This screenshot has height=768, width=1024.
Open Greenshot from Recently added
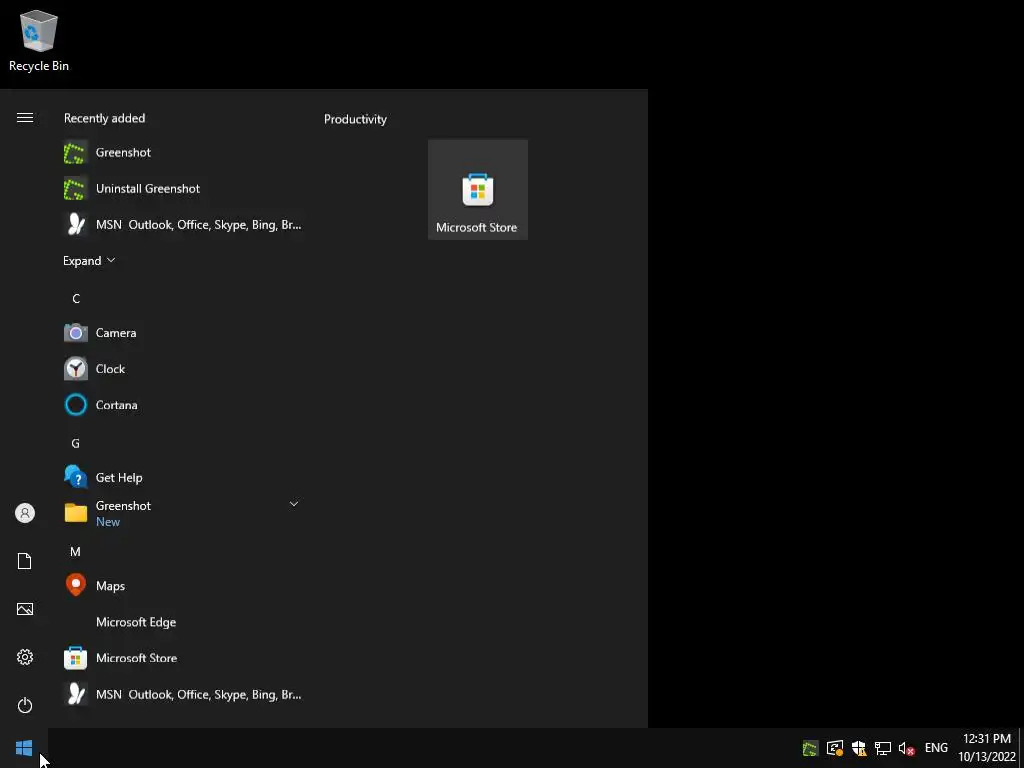click(183, 153)
